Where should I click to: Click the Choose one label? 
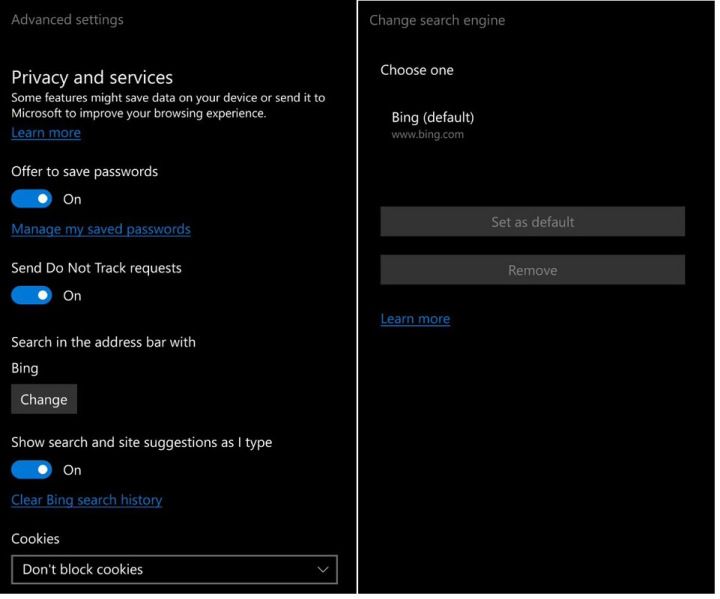click(x=417, y=70)
